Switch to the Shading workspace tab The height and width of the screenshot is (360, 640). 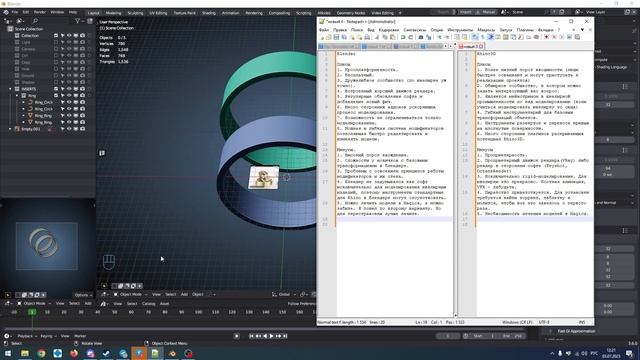pos(209,13)
